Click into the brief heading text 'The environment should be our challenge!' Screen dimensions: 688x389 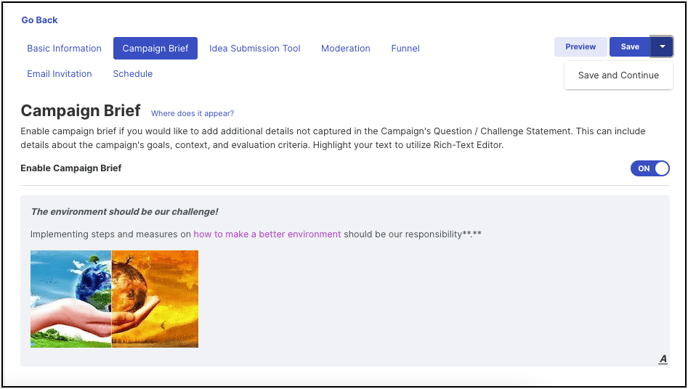click(x=125, y=212)
